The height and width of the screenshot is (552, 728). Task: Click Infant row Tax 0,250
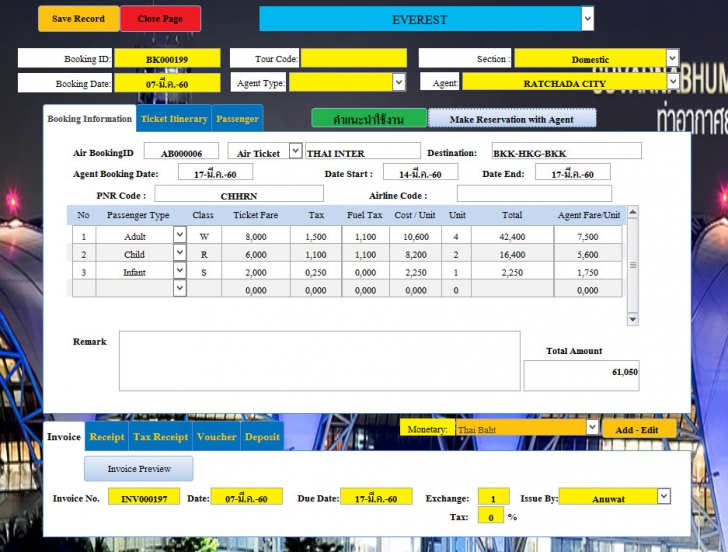[x=316, y=272]
